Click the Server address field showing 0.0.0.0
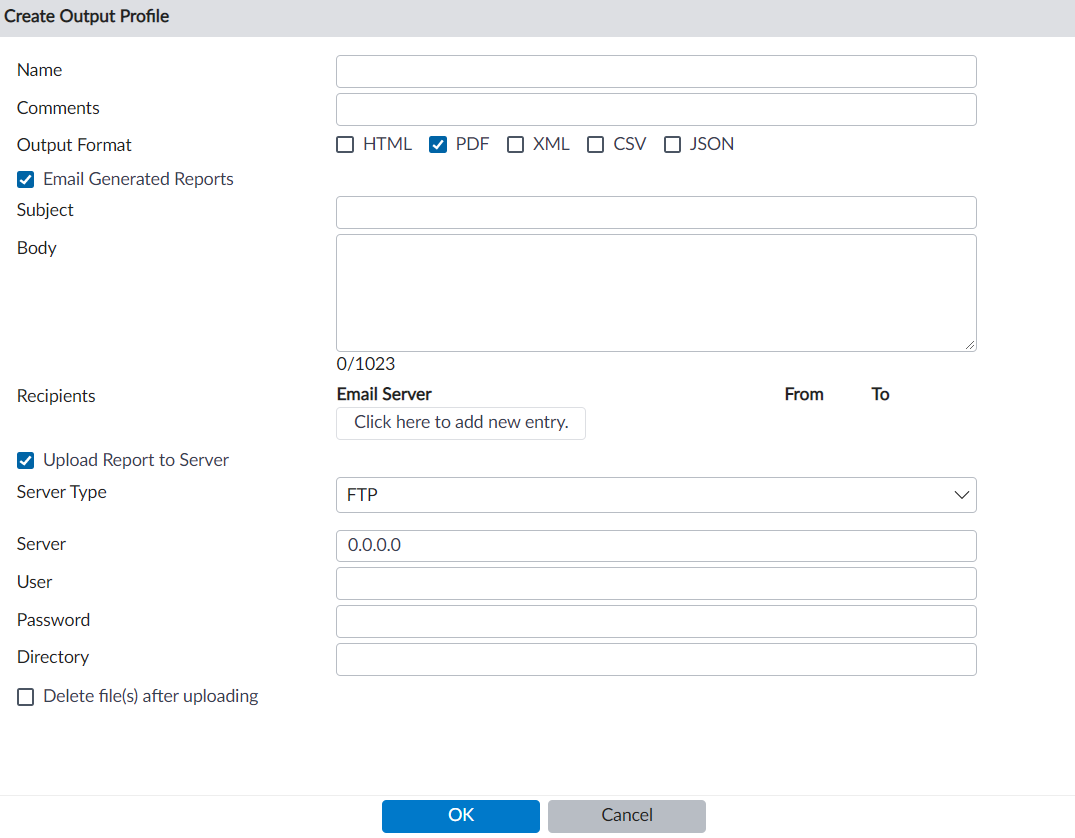Screen dimensions: 1075x838 coord(655,546)
